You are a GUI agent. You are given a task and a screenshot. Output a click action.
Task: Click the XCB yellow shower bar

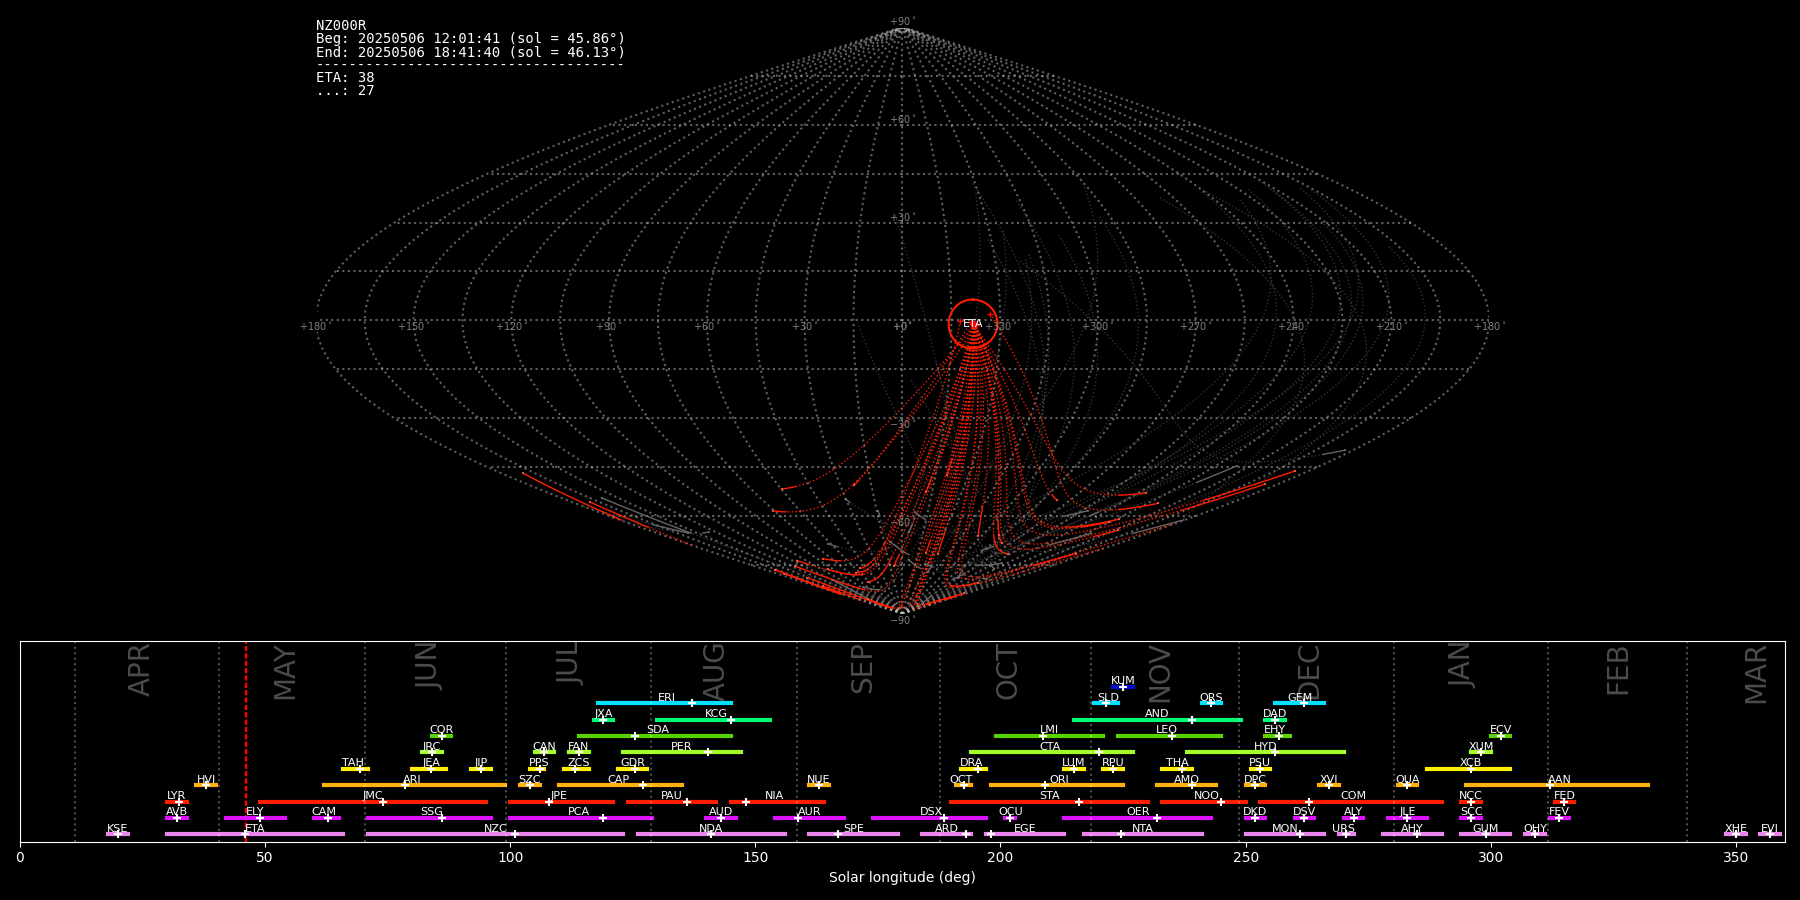pyautogui.click(x=1468, y=769)
